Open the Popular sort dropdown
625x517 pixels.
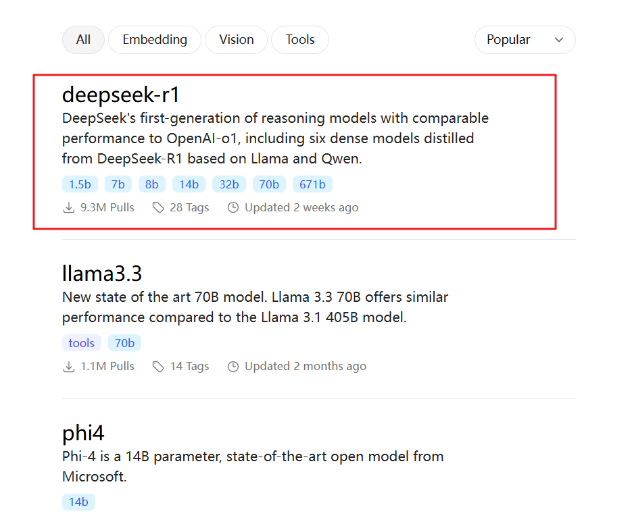click(524, 40)
